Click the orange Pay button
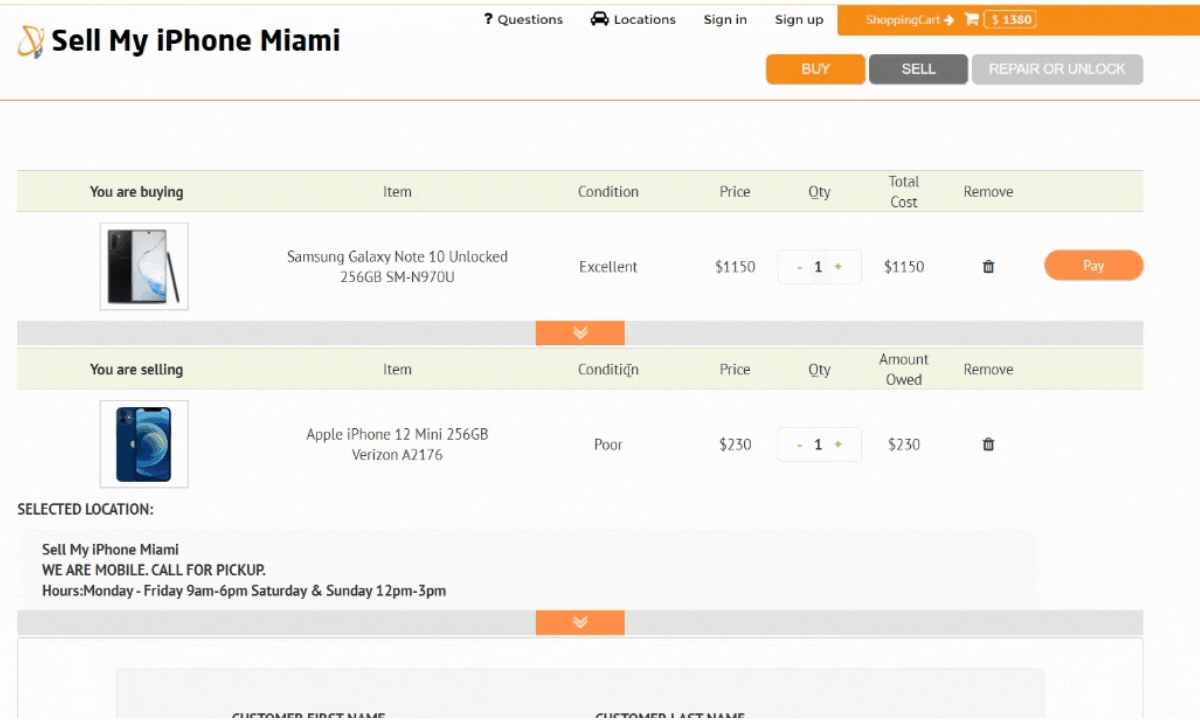The height and width of the screenshot is (720, 1200). 1094,266
